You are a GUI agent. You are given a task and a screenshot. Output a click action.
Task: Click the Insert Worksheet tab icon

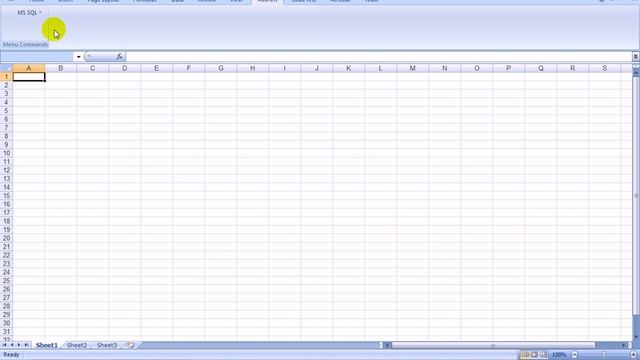(131, 345)
